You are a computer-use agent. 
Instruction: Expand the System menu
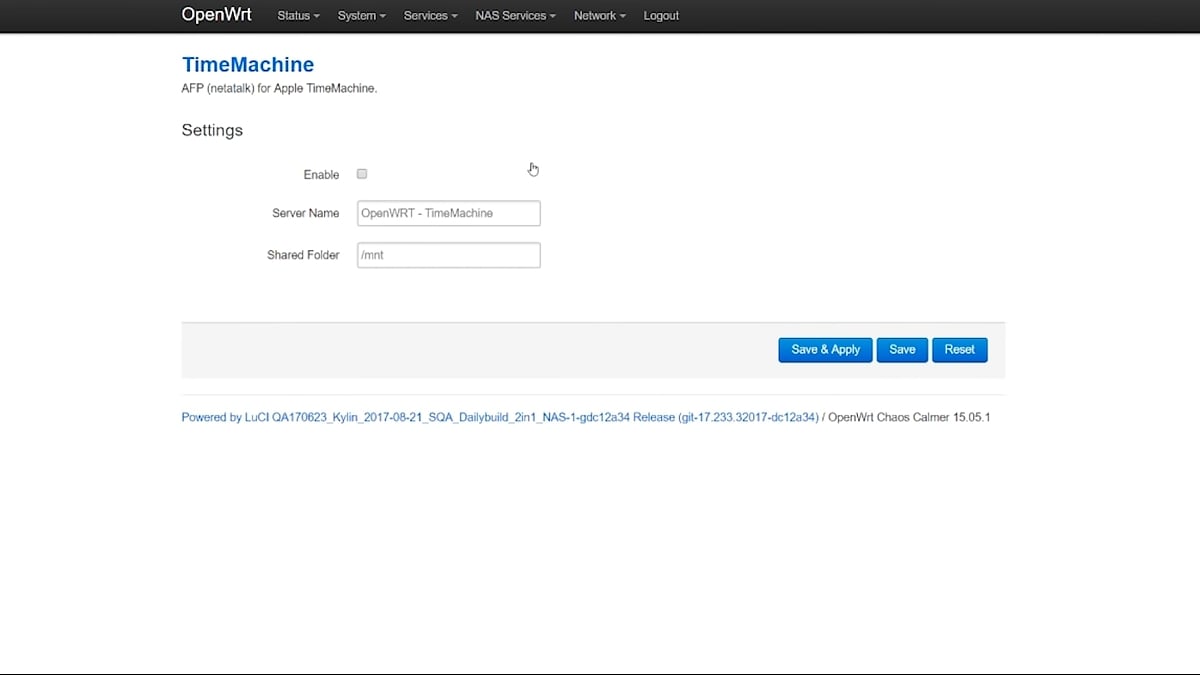361,16
